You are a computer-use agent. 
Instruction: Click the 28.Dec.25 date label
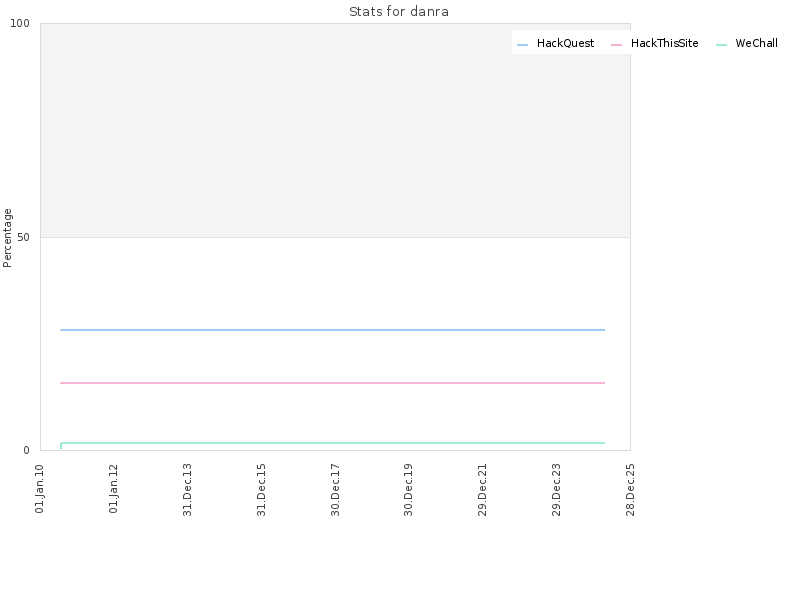point(631,490)
